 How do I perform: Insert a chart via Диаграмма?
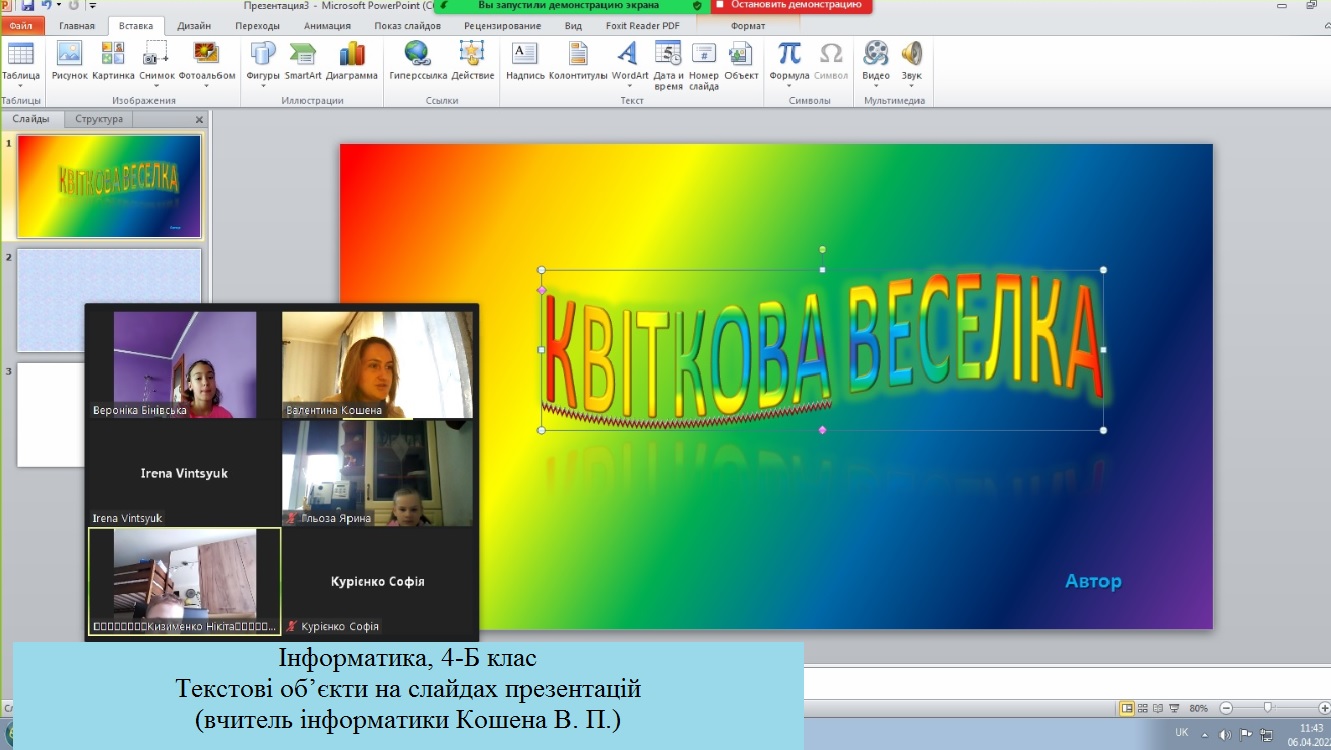352,54
